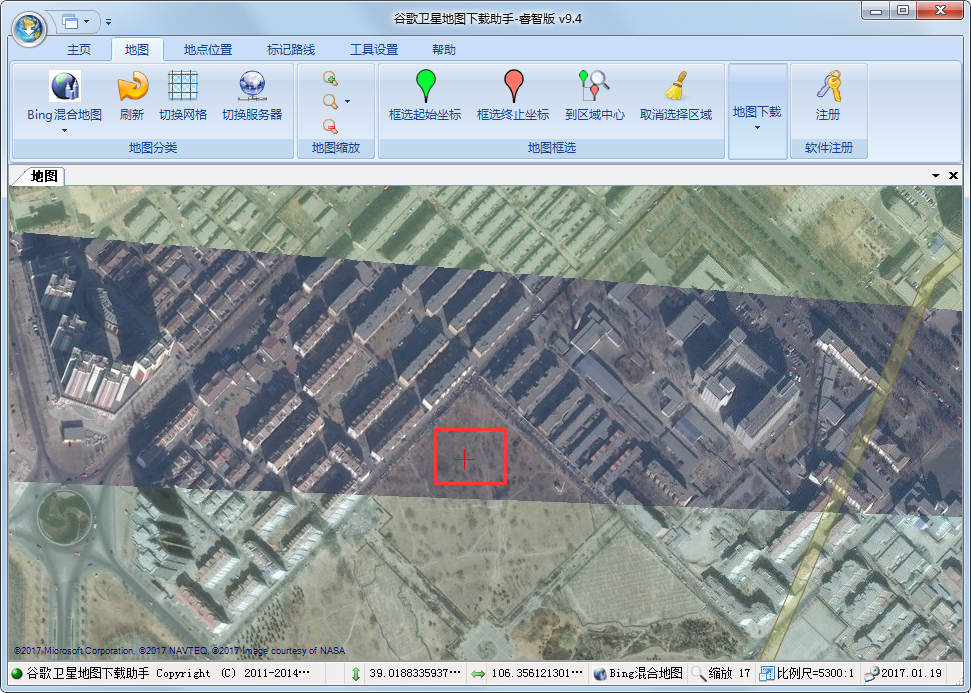Click the zoom in magnifier icon
This screenshot has width=971, height=693.
click(x=330, y=78)
